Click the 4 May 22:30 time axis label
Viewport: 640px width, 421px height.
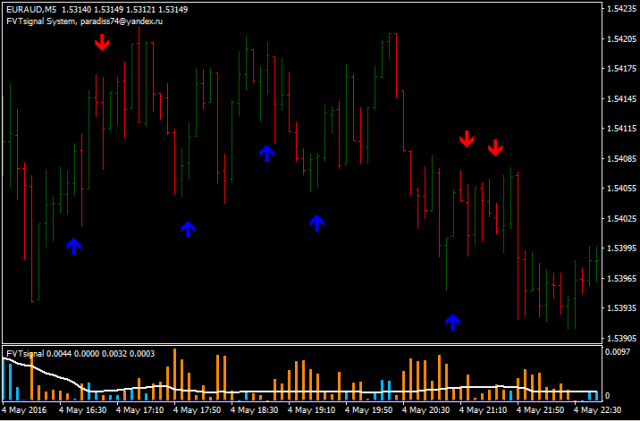pos(598,410)
